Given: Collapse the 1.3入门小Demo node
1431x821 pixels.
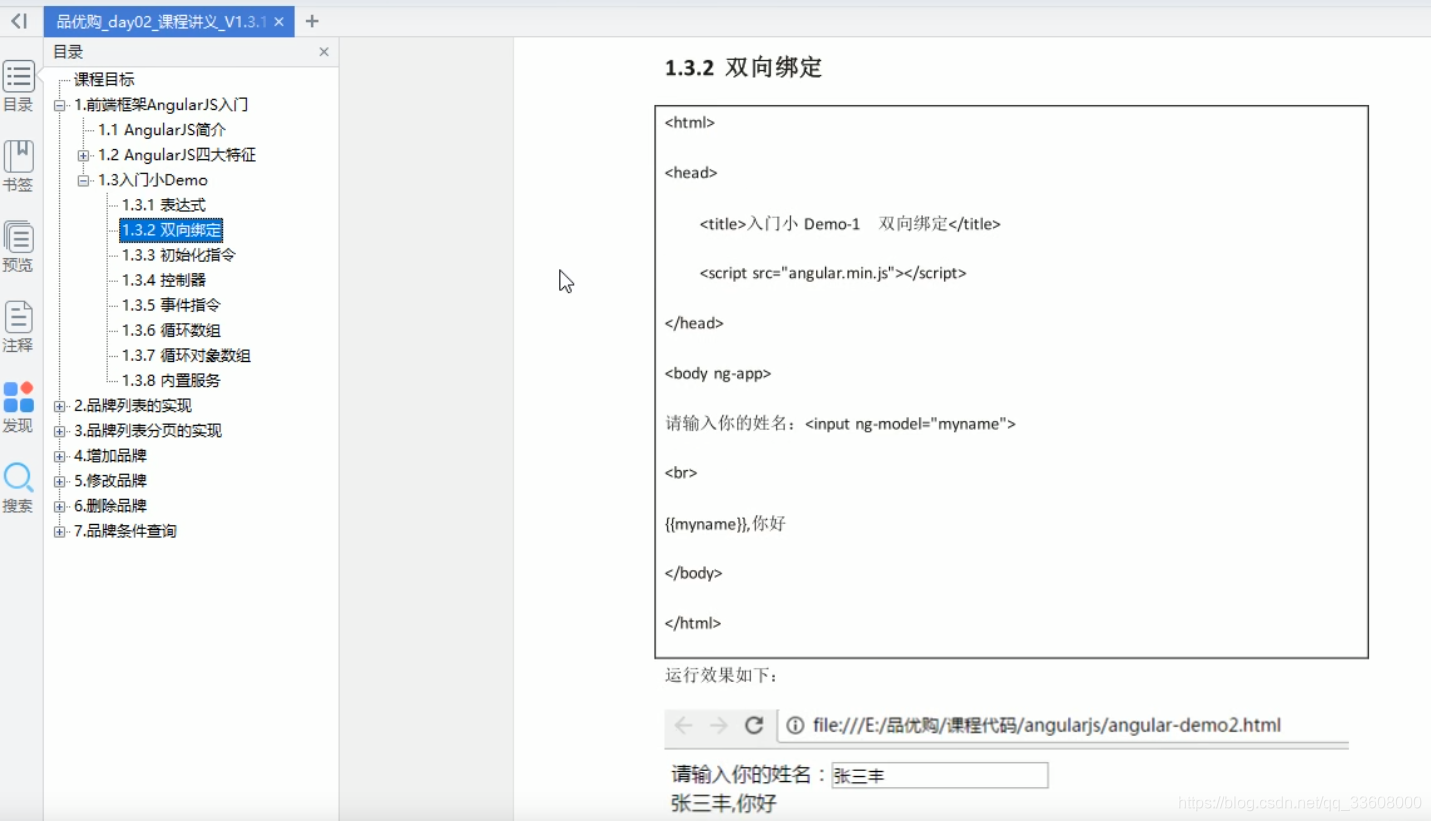Looking at the screenshot, I should tap(84, 180).
